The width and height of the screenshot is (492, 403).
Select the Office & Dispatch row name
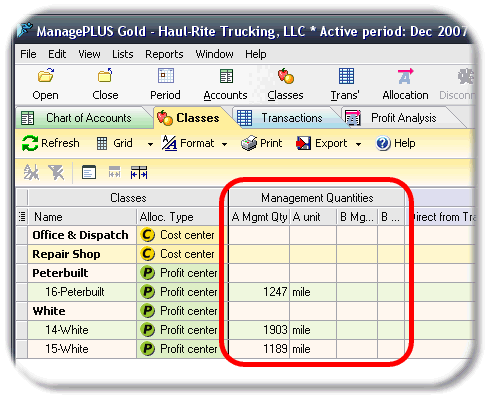coord(80,235)
